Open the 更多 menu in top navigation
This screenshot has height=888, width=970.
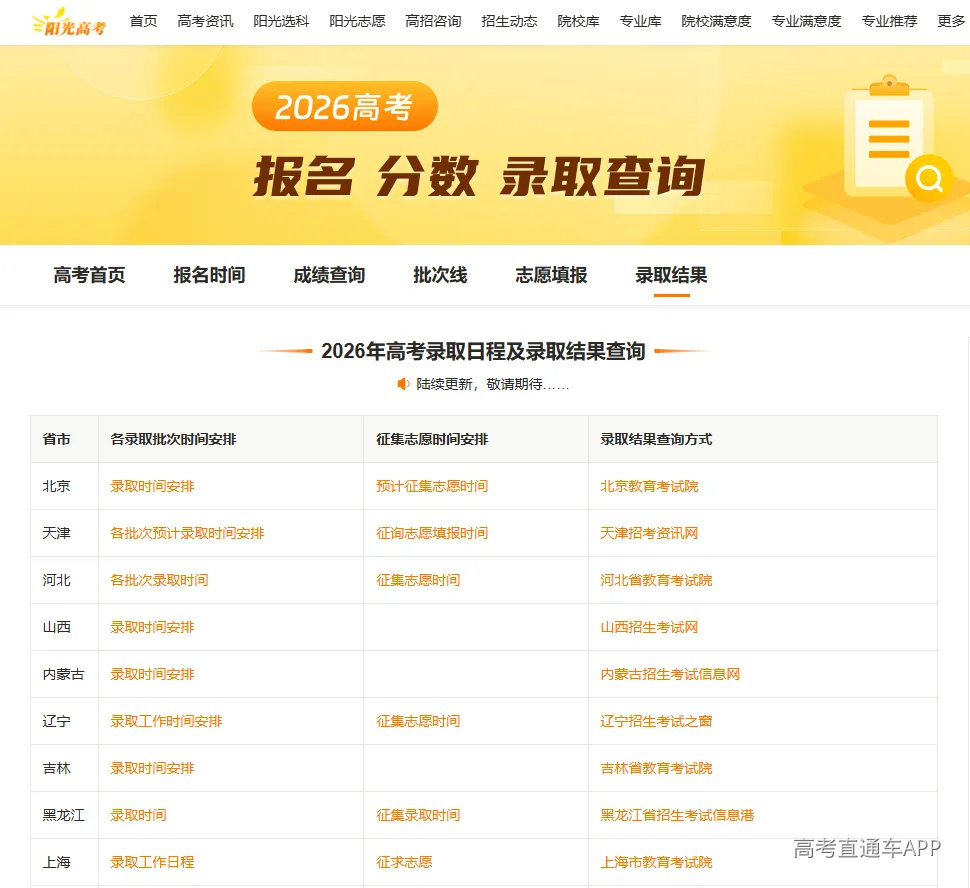951,22
